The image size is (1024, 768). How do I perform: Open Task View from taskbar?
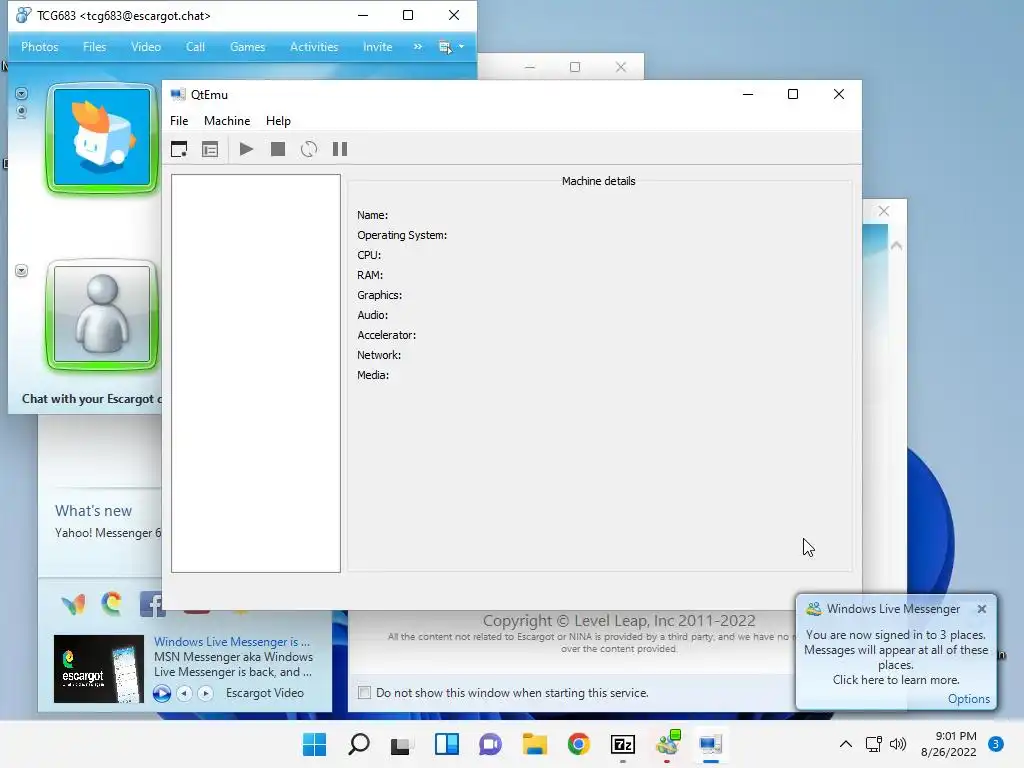(x=400, y=744)
